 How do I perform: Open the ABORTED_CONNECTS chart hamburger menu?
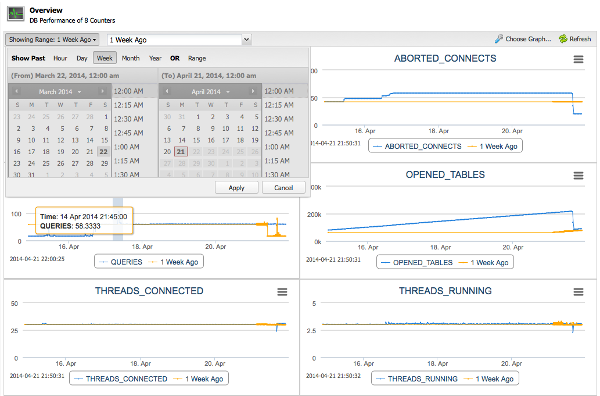(578, 59)
